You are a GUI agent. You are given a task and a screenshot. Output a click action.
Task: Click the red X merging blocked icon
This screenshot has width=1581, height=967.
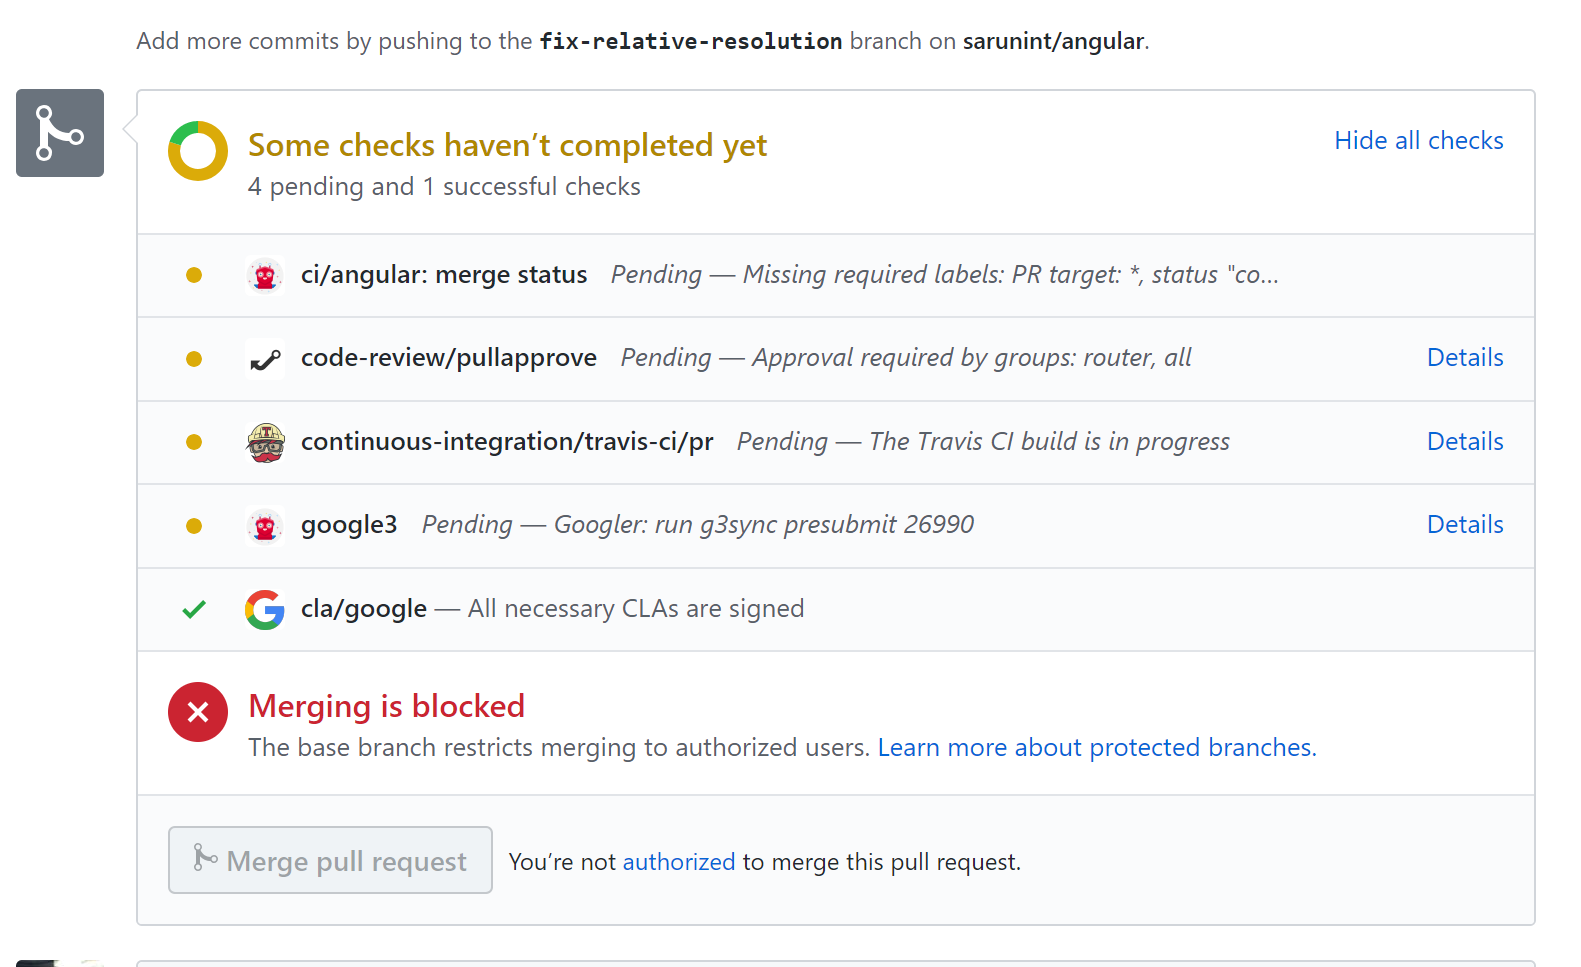click(x=197, y=712)
